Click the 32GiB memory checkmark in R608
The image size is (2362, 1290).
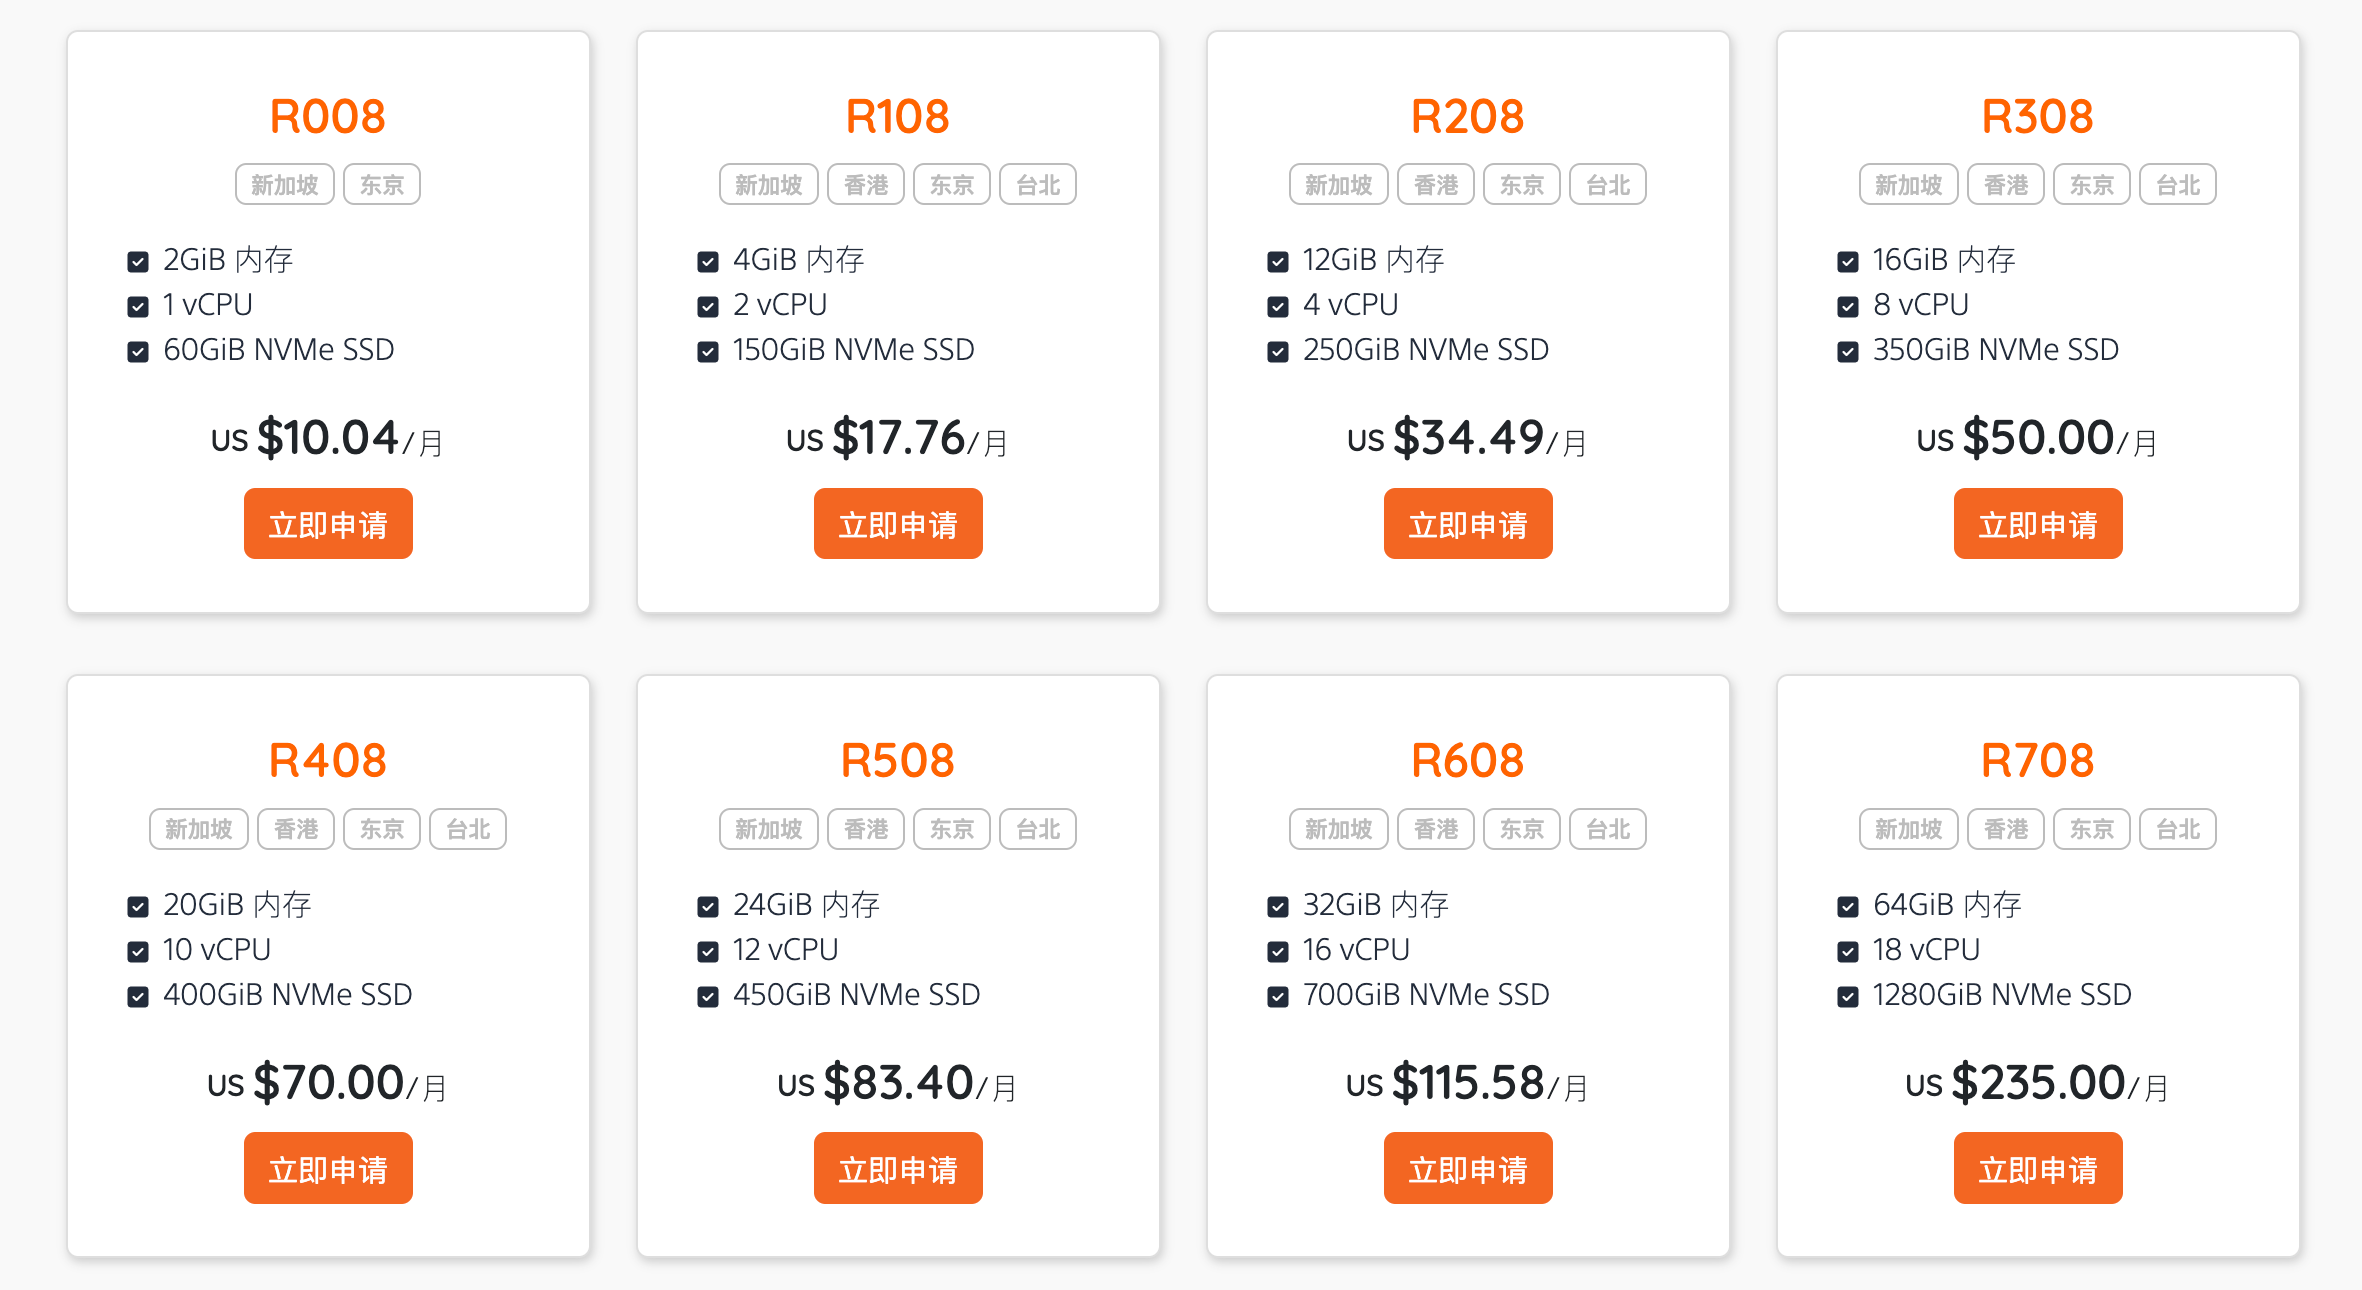click(x=1278, y=907)
